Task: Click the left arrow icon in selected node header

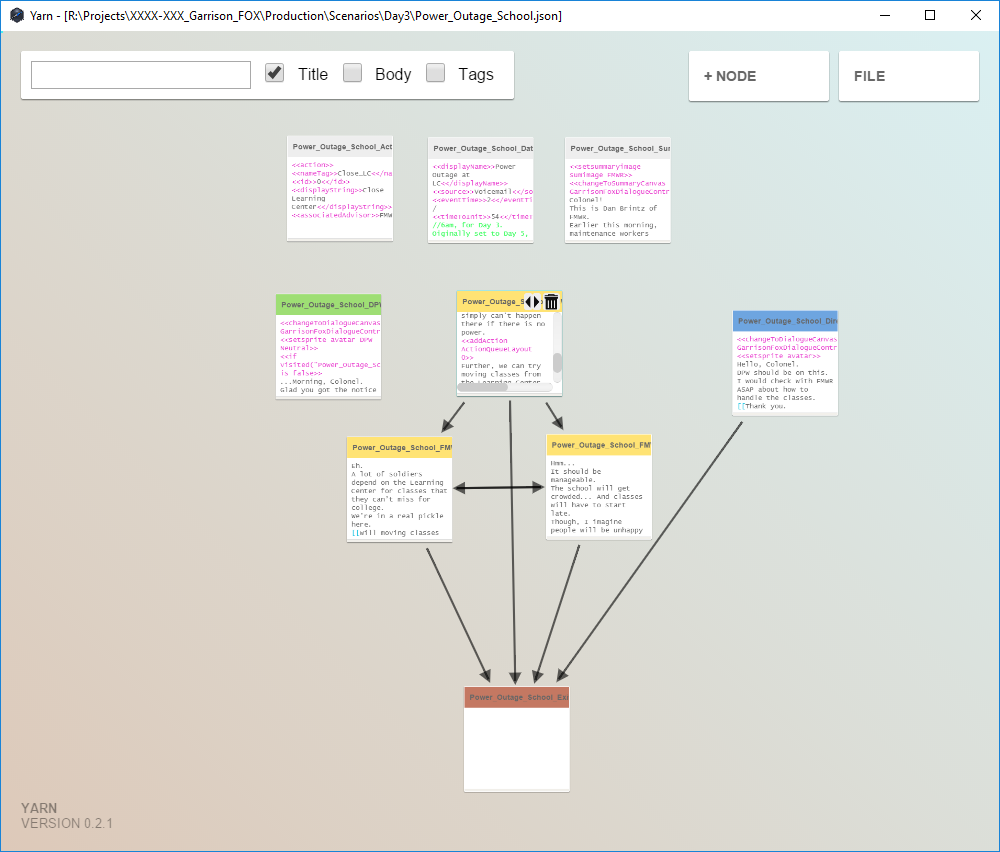Action: coord(528,302)
